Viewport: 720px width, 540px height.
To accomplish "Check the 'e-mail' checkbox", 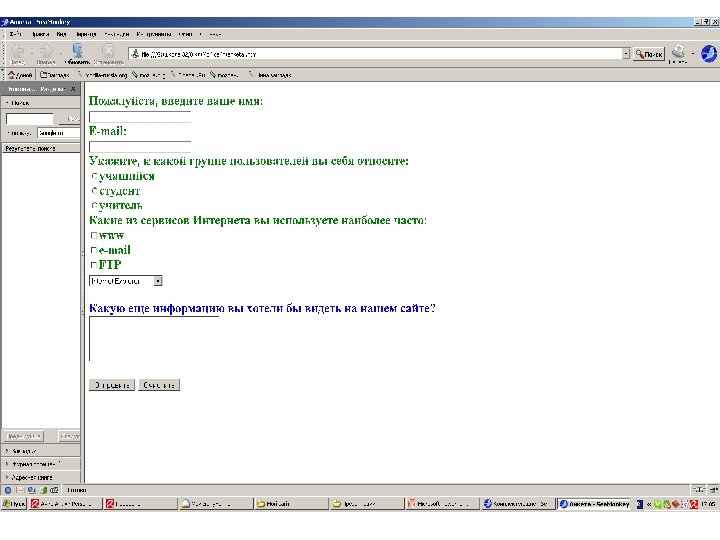I will click(94, 250).
